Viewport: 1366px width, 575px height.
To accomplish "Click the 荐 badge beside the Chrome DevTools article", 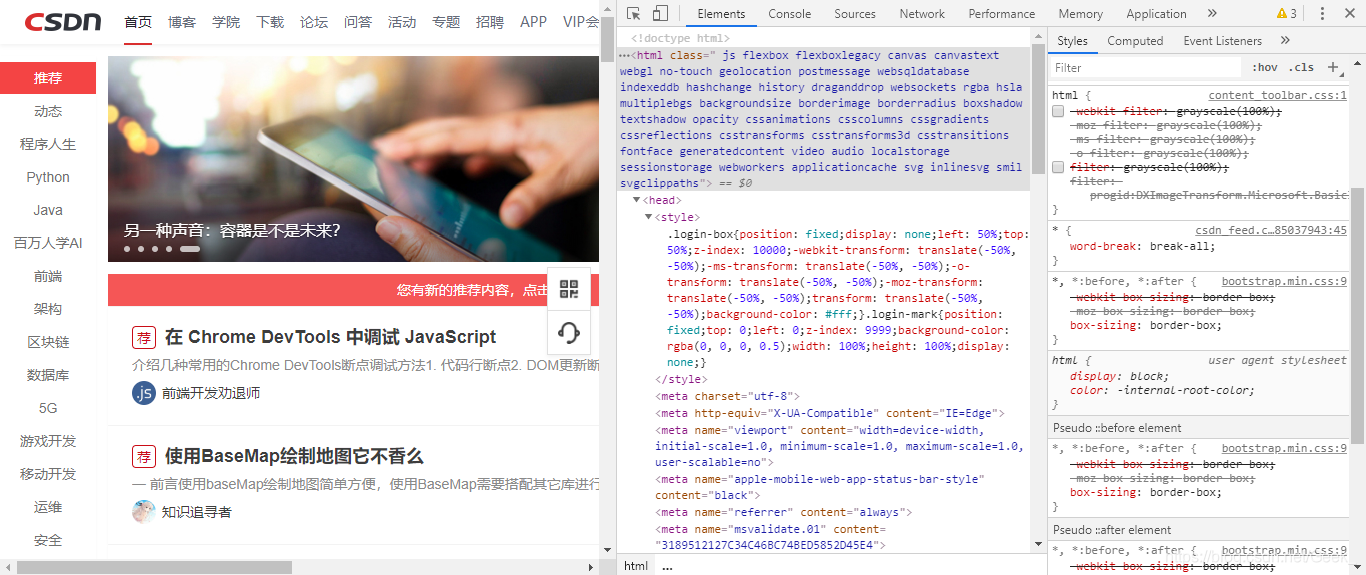I will (x=144, y=337).
